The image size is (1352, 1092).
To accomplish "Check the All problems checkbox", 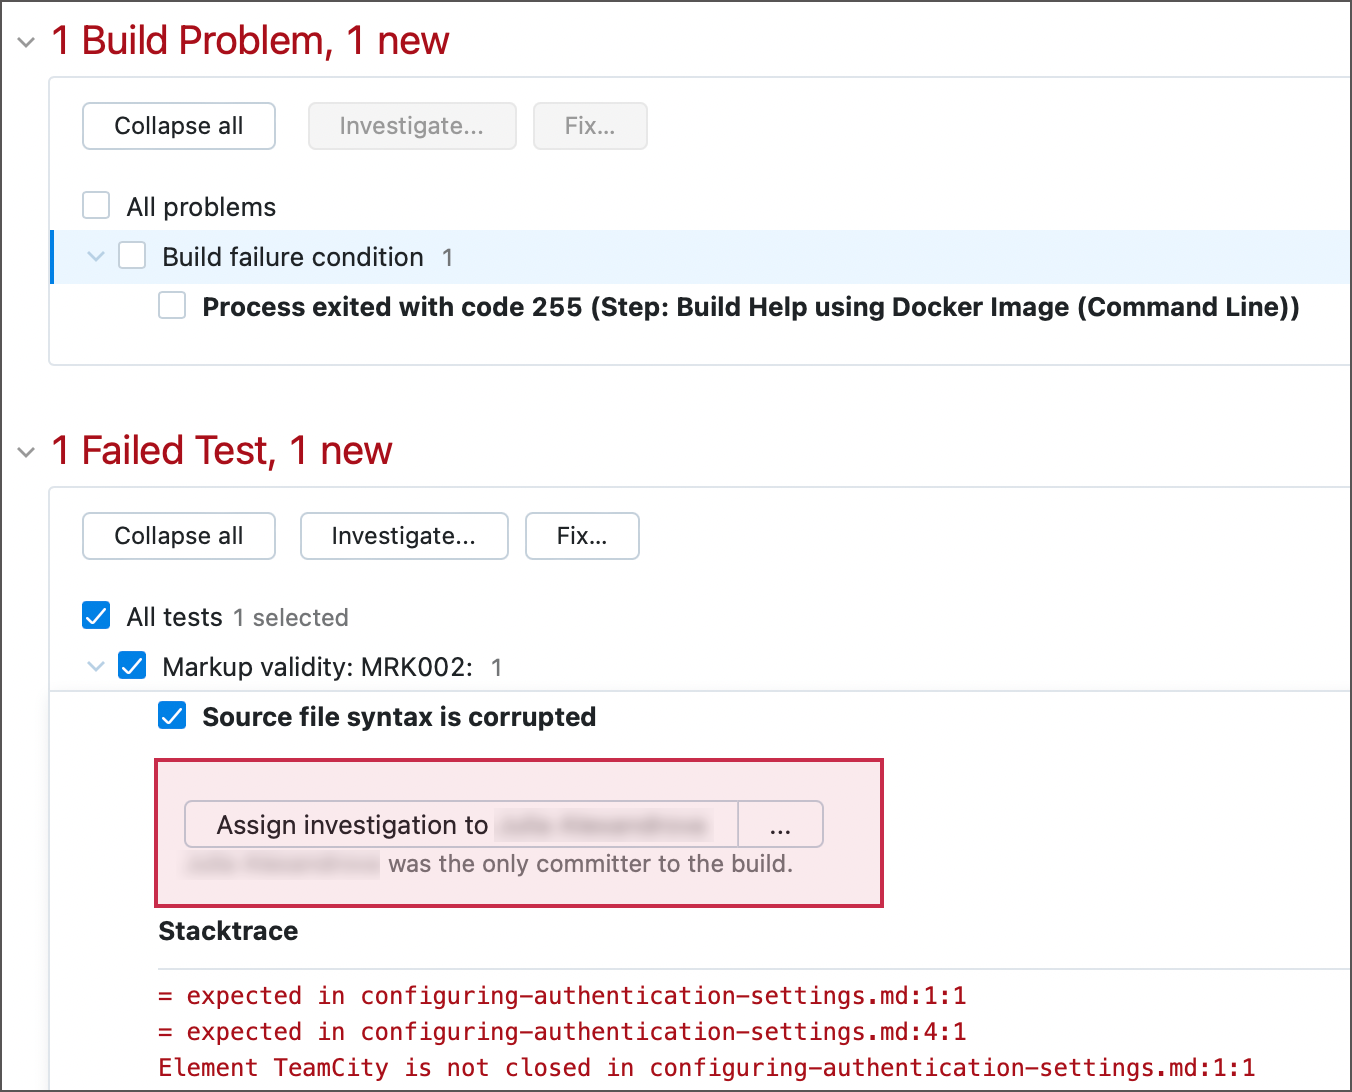I will pyautogui.click(x=95, y=205).
